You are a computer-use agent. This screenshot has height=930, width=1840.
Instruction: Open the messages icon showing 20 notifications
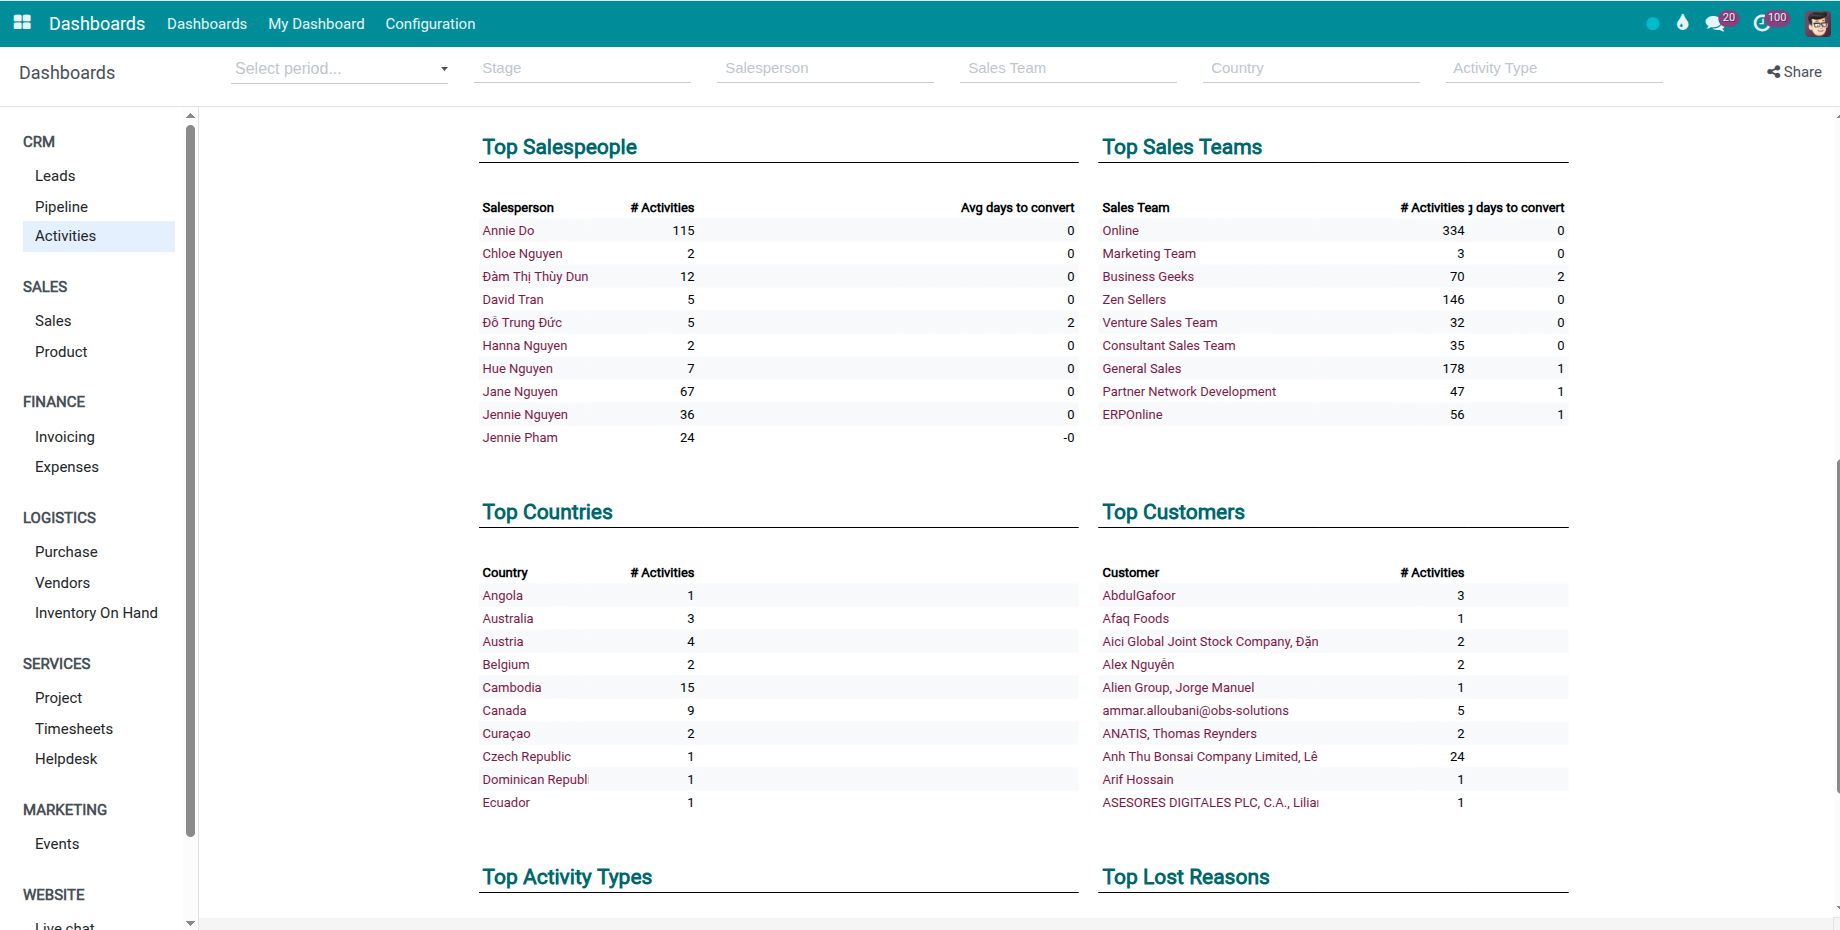[x=1716, y=22]
